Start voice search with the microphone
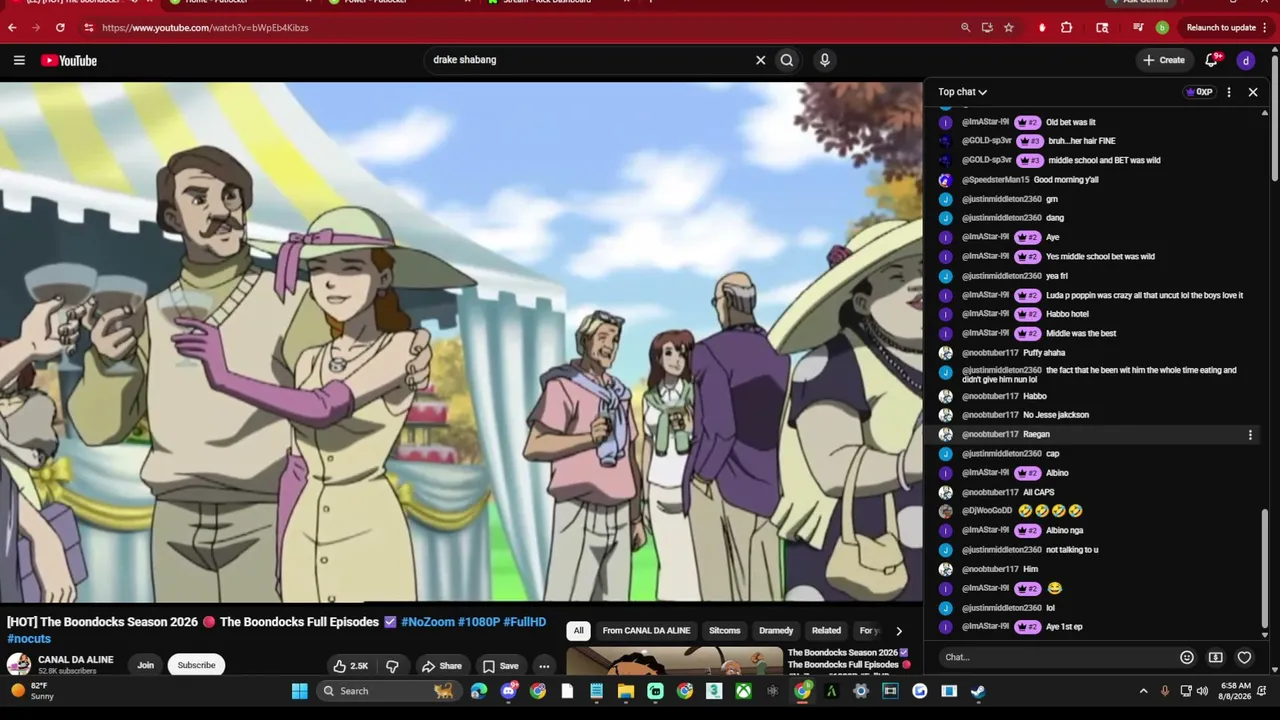The height and width of the screenshot is (720, 1280). click(824, 60)
